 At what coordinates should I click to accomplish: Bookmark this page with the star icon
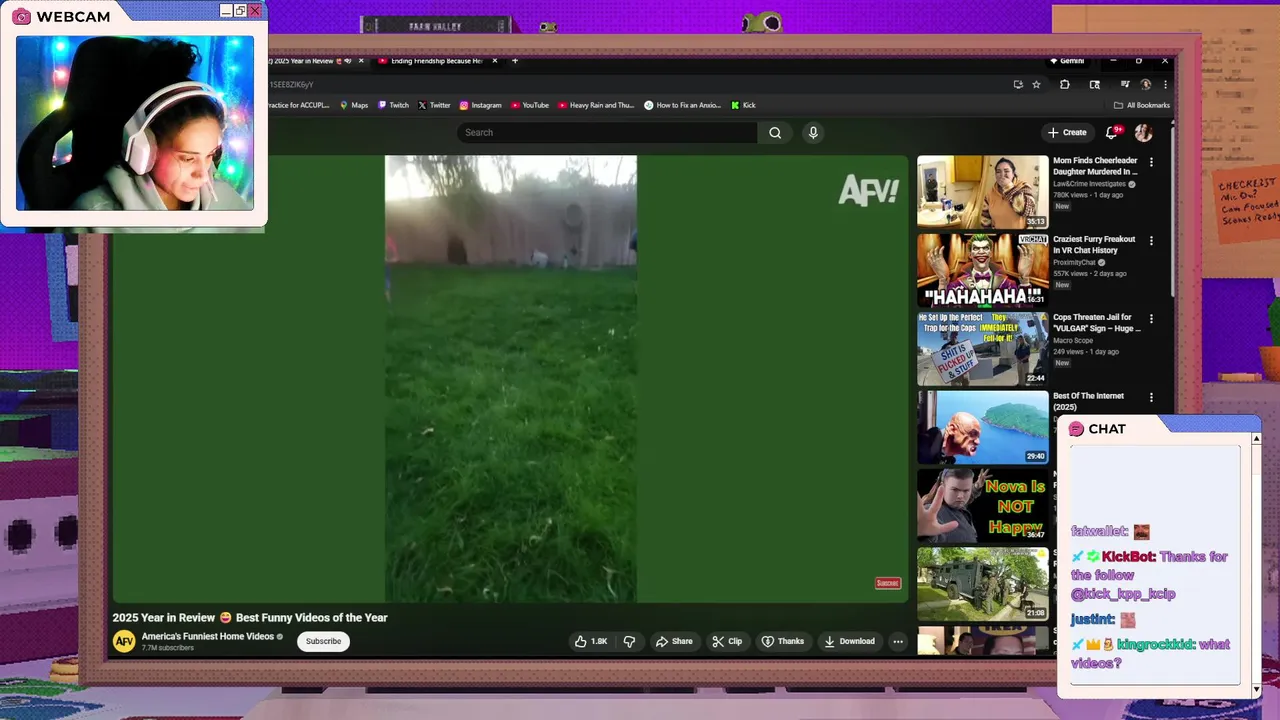[1036, 85]
